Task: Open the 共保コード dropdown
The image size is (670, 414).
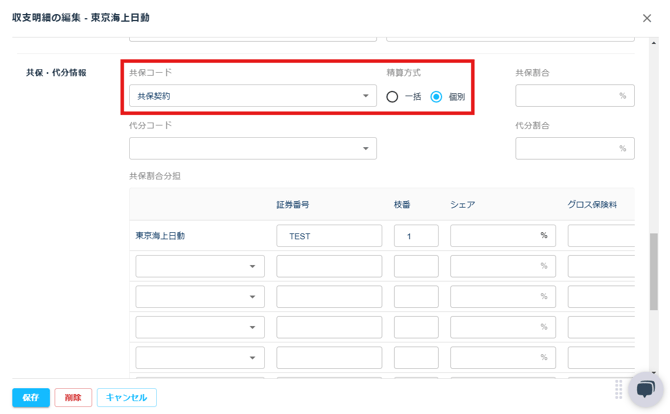Action: pyautogui.click(x=252, y=96)
